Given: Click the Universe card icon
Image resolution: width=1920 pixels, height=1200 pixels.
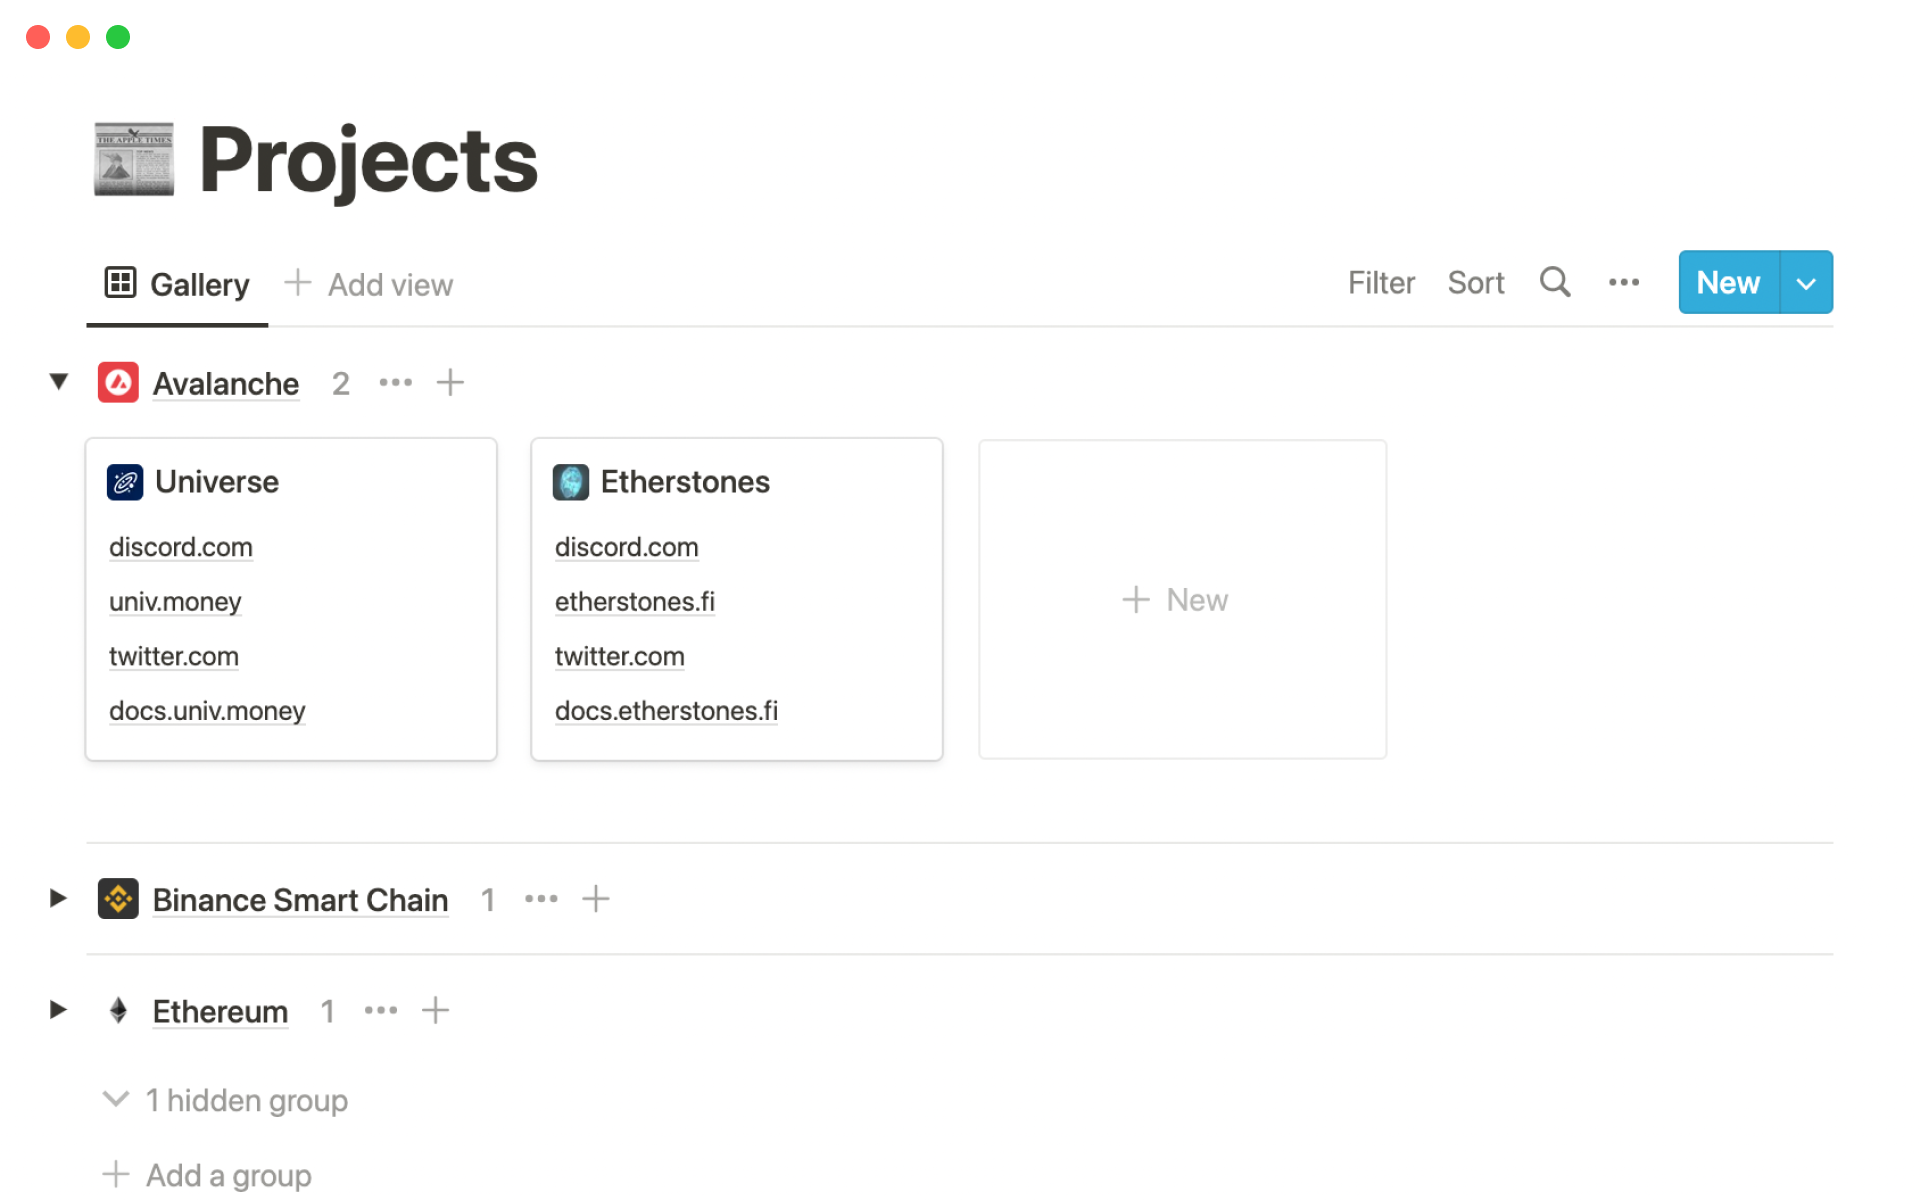Looking at the screenshot, I should pos(125,482).
